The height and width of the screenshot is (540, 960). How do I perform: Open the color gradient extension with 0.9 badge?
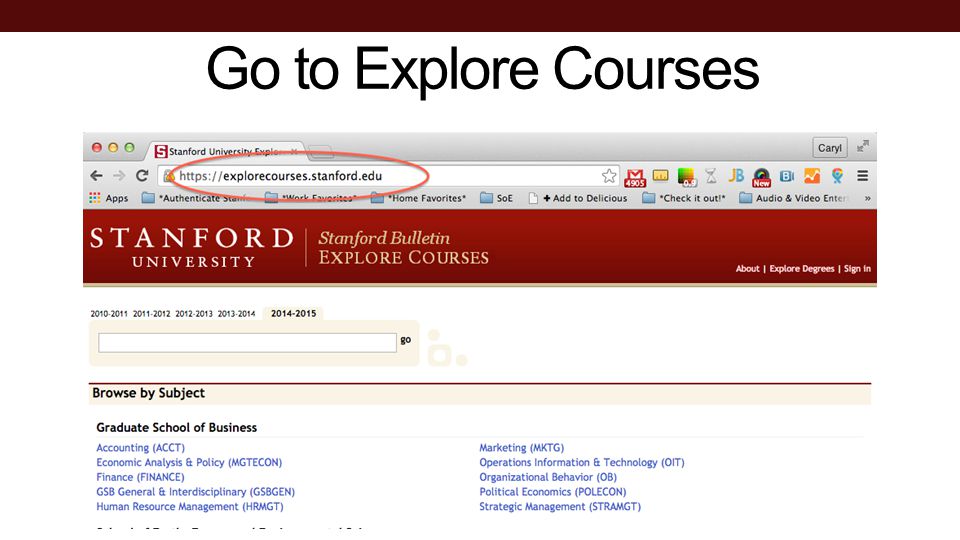pos(687,177)
